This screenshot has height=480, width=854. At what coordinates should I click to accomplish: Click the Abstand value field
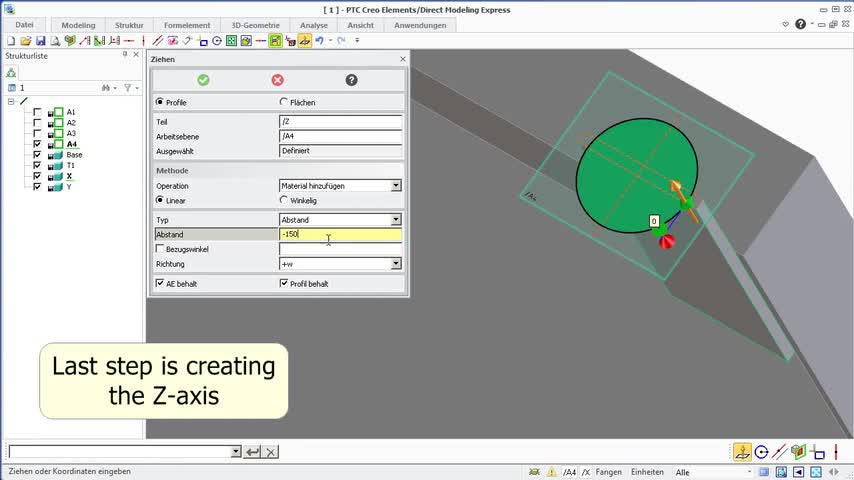[x=340, y=234]
